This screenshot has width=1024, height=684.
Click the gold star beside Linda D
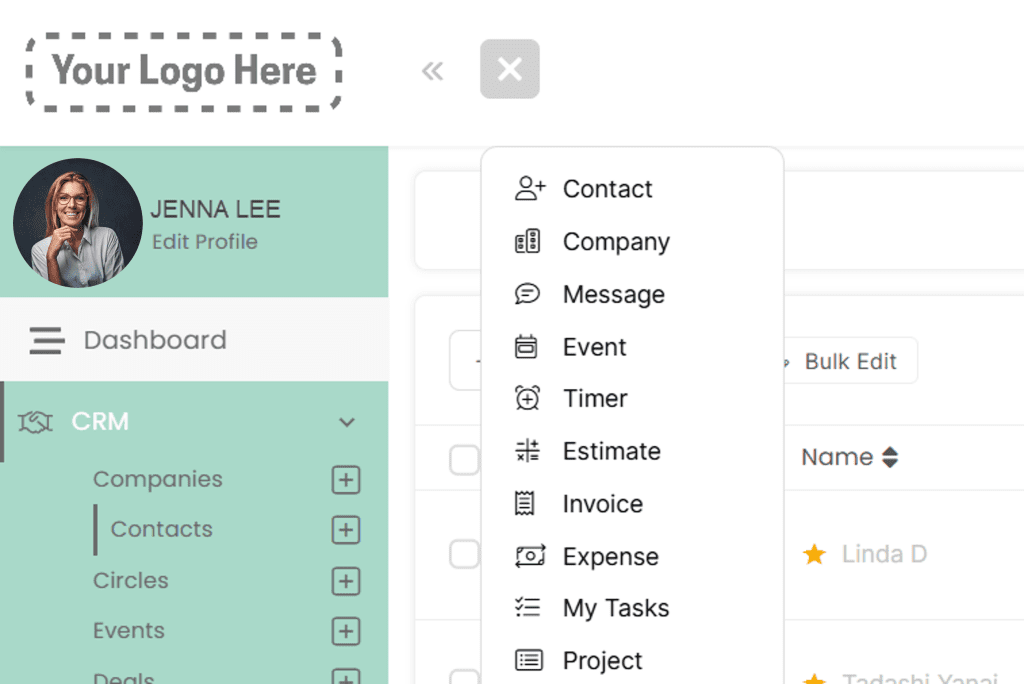point(814,554)
